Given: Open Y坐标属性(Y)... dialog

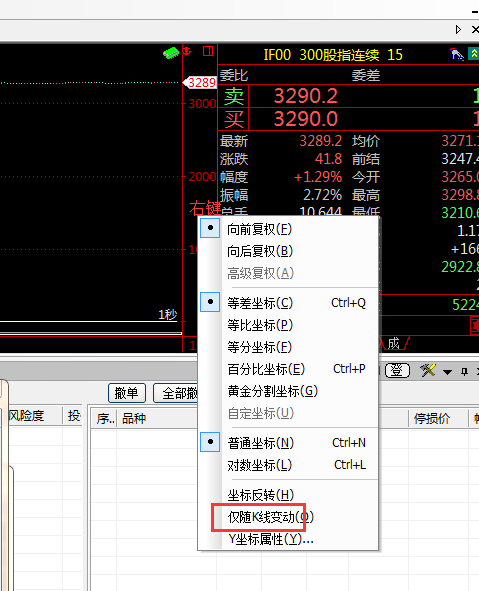Looking at the screenshot, I should 288,539.
